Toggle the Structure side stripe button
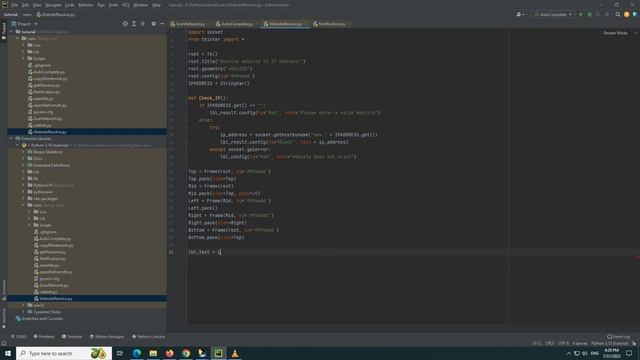 pyautogui.click(x=4, y=290)
